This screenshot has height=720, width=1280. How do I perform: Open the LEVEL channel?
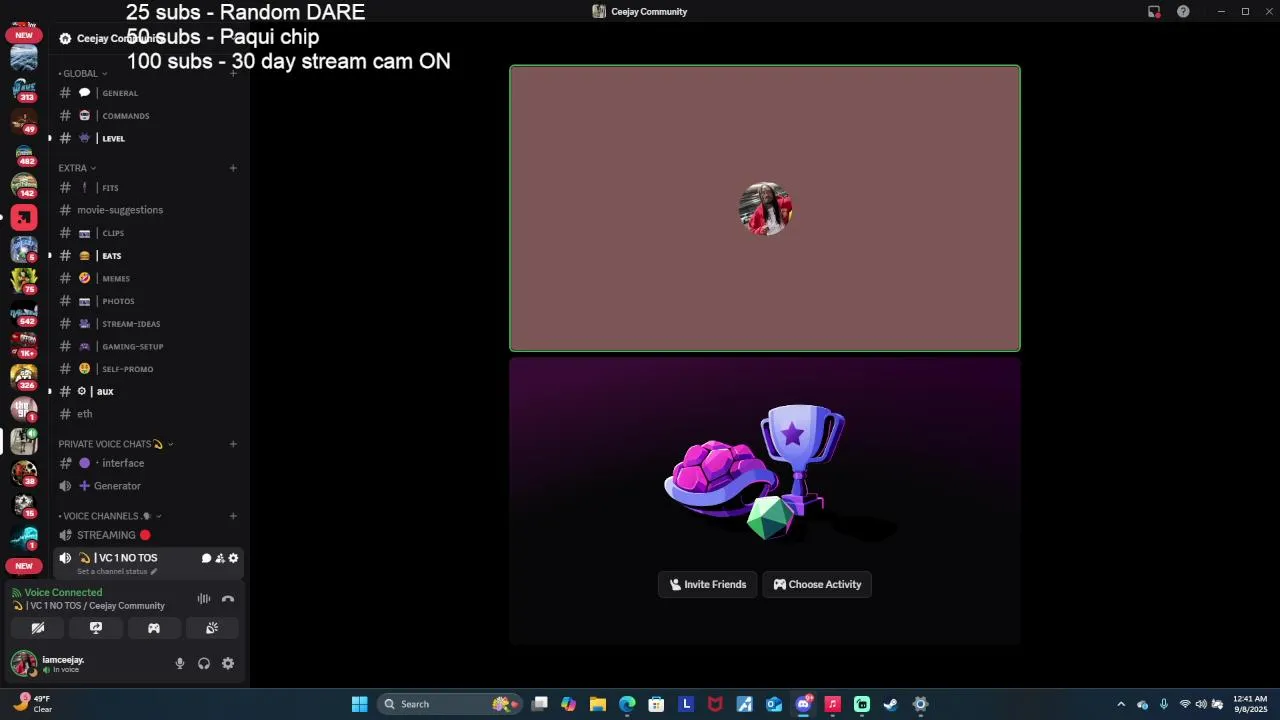click(x=148, y=138)
